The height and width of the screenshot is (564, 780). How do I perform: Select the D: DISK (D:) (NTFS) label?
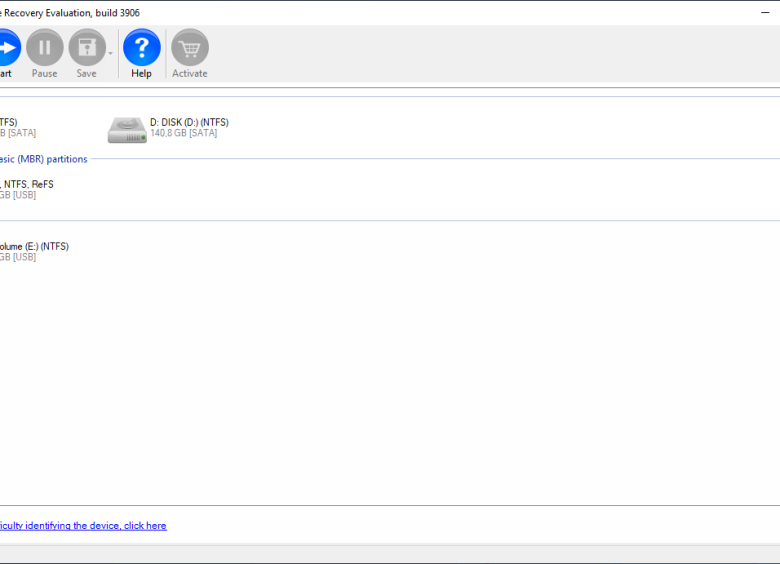189,122
